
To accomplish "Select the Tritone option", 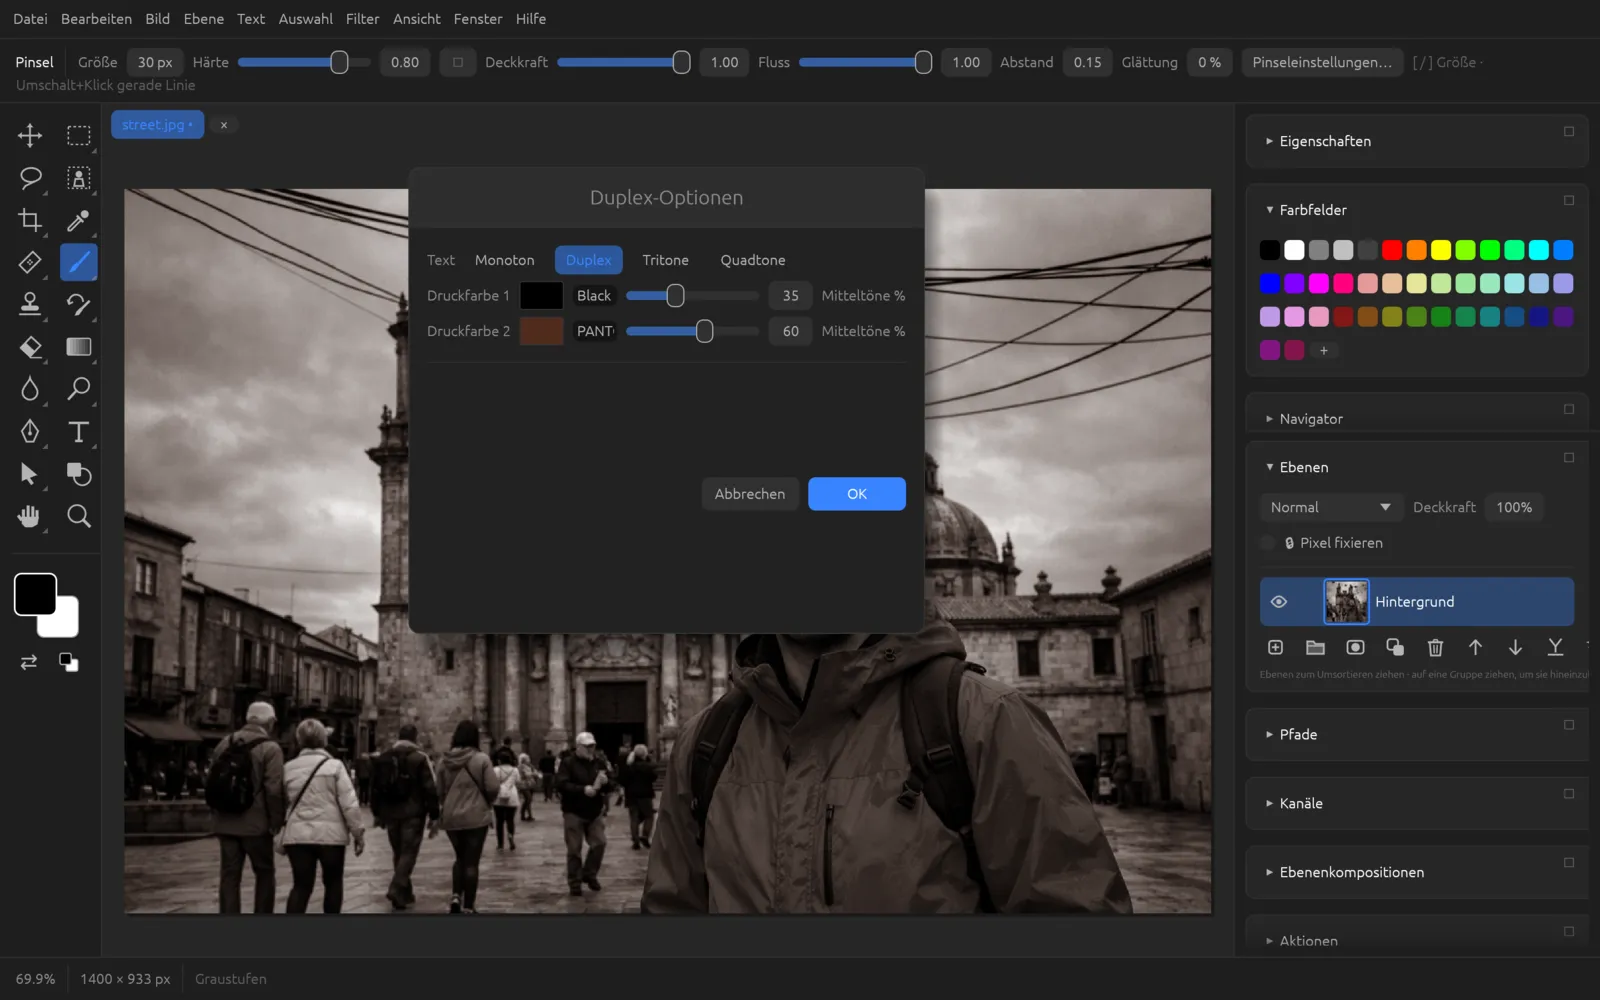I will [x=665, y=260].
